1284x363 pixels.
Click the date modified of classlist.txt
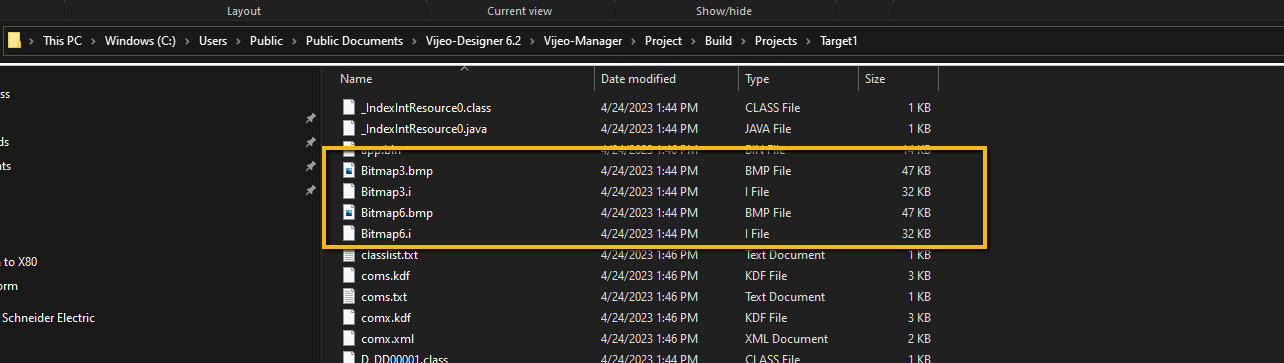click(x=649, y=255)
